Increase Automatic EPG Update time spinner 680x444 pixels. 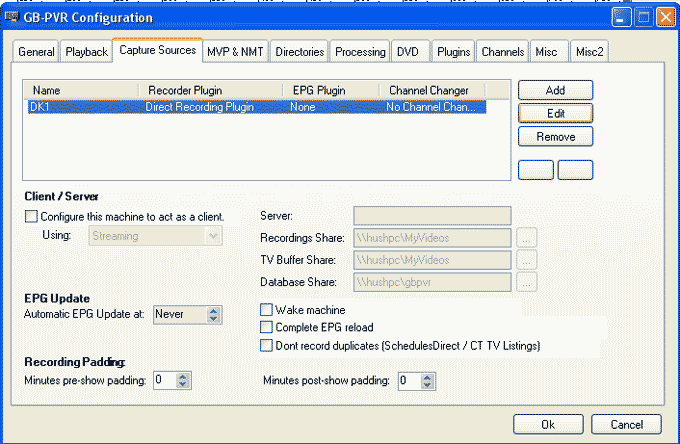213,311
